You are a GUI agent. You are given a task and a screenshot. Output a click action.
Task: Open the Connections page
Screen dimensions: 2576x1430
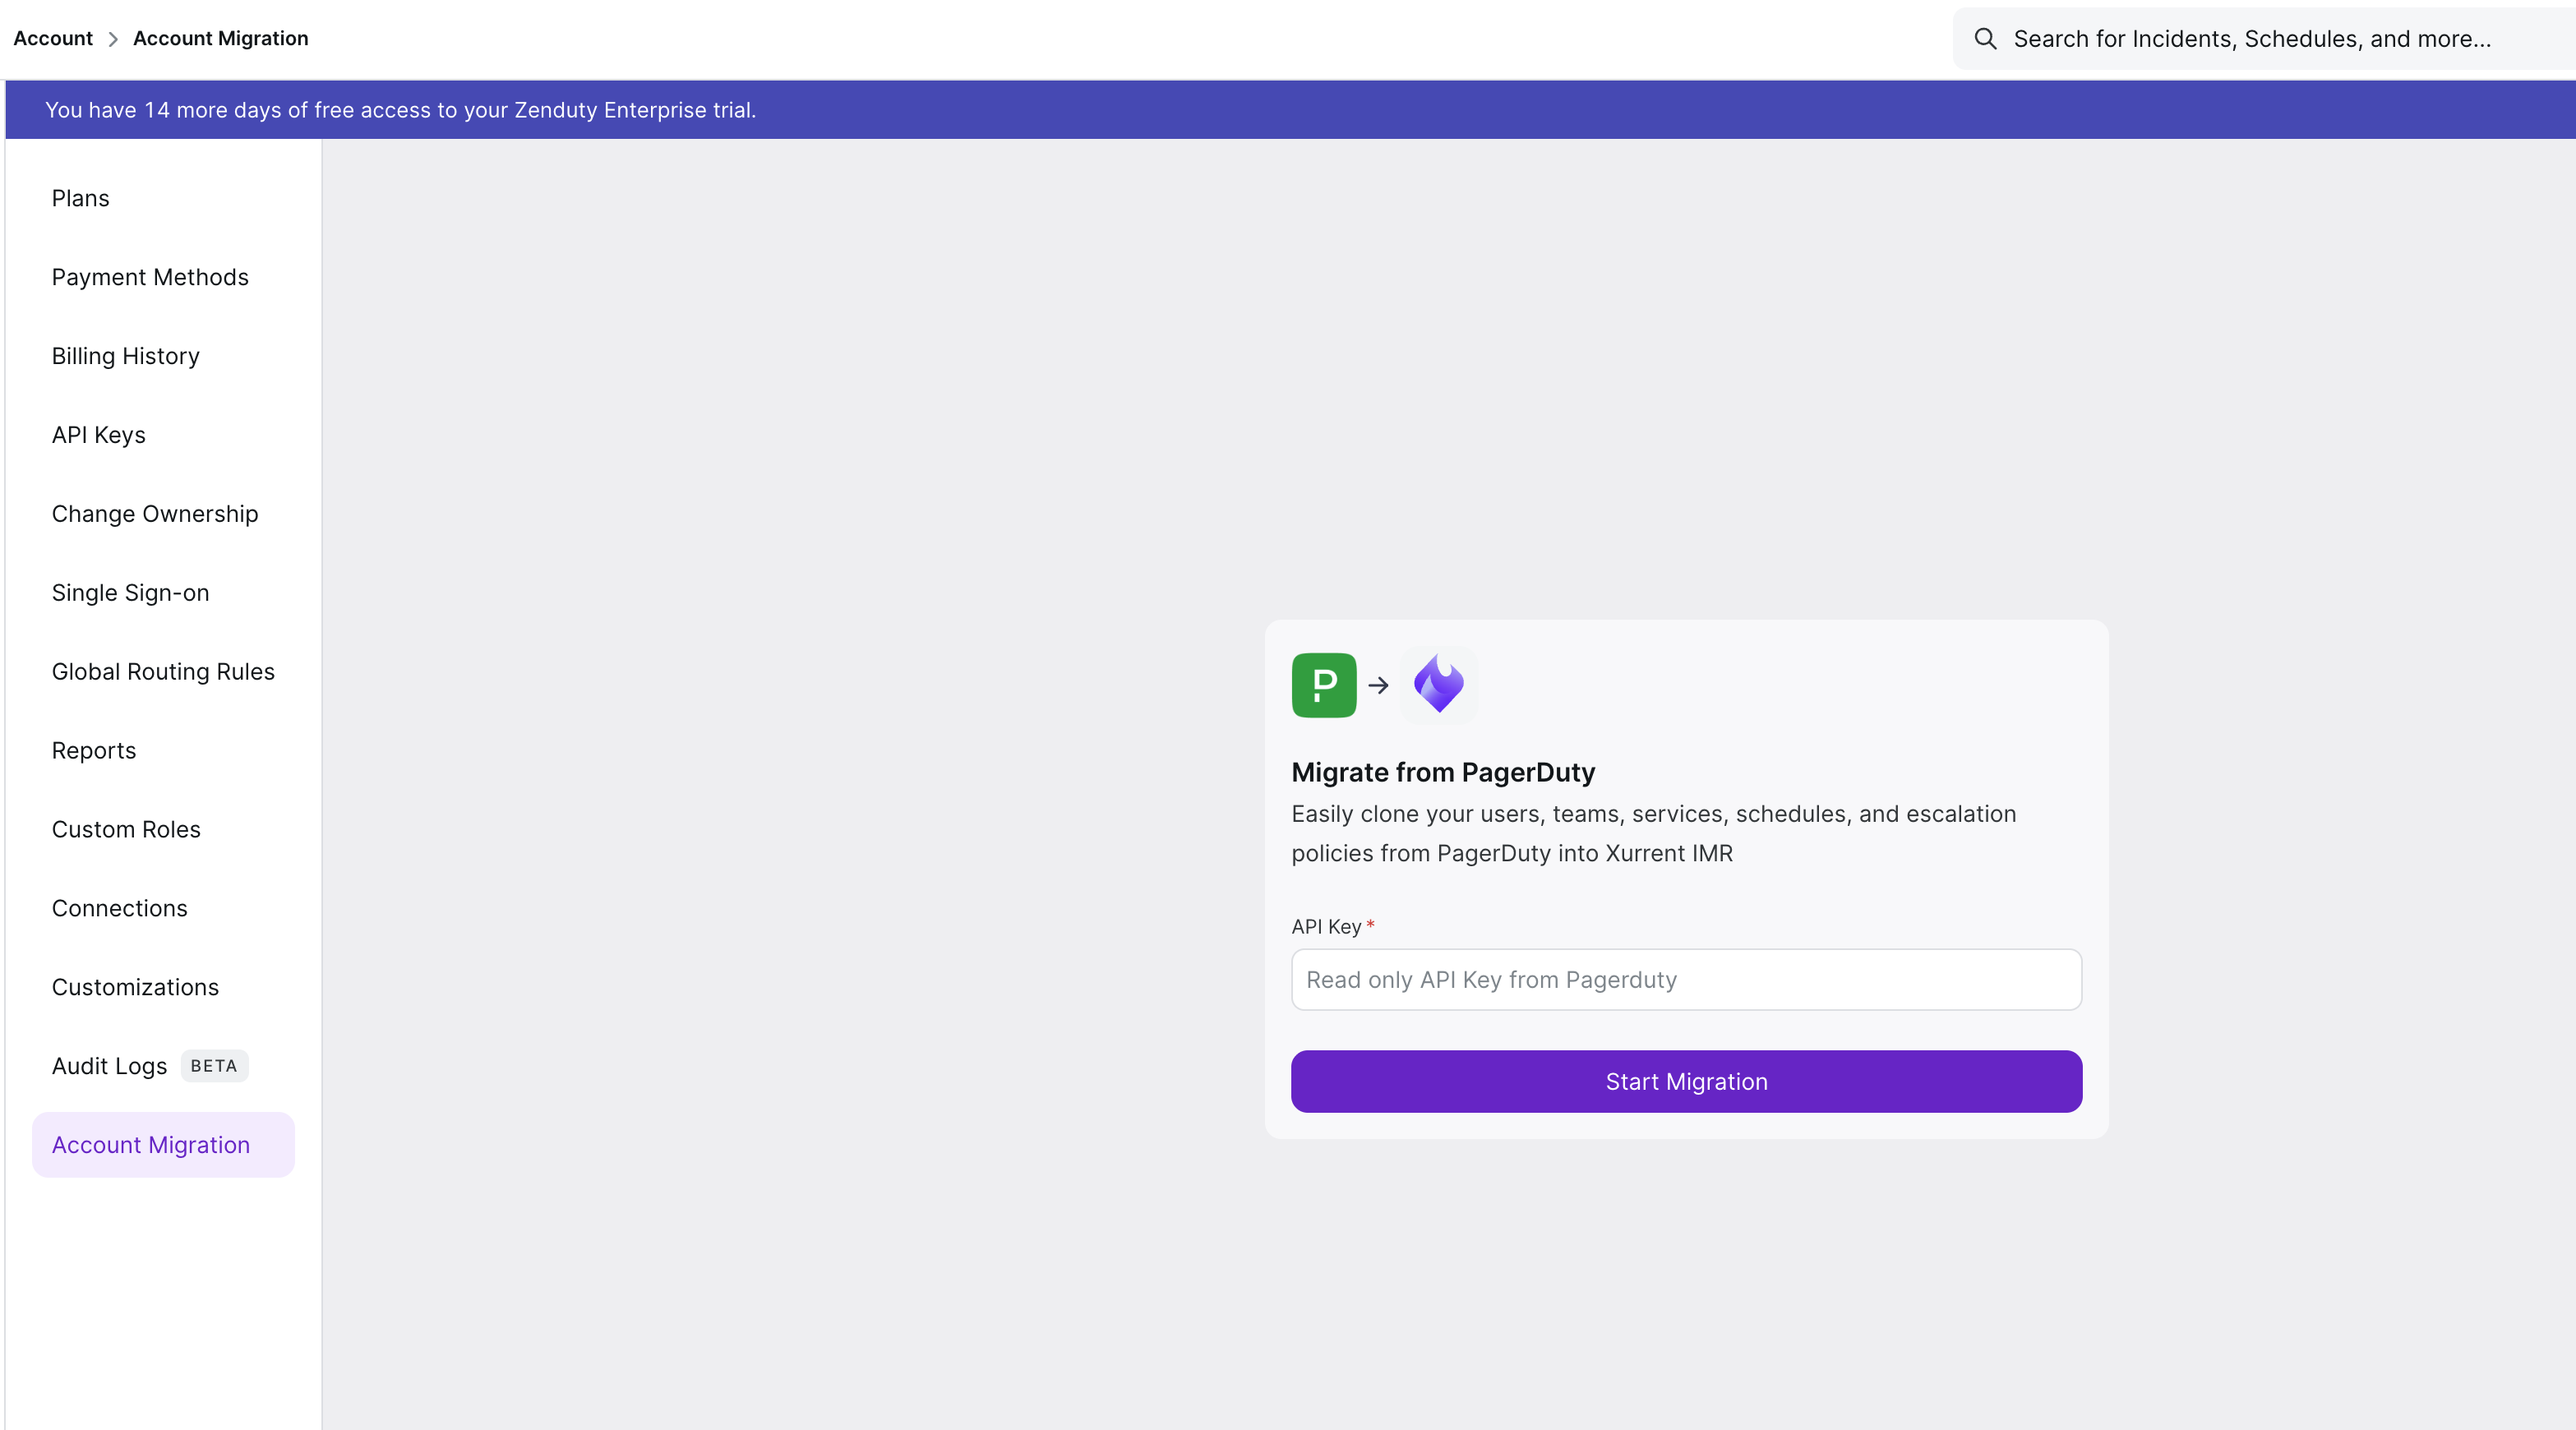point(120,908)
